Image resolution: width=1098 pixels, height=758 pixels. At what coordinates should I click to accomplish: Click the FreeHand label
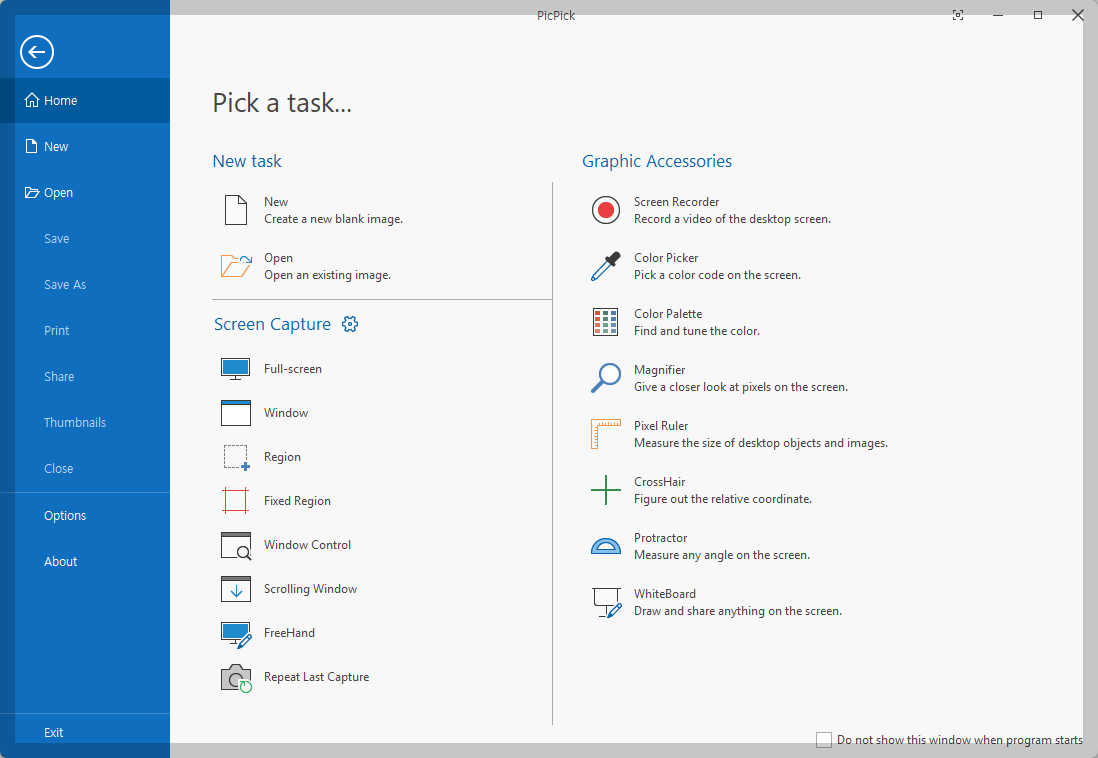click(289, 633)
